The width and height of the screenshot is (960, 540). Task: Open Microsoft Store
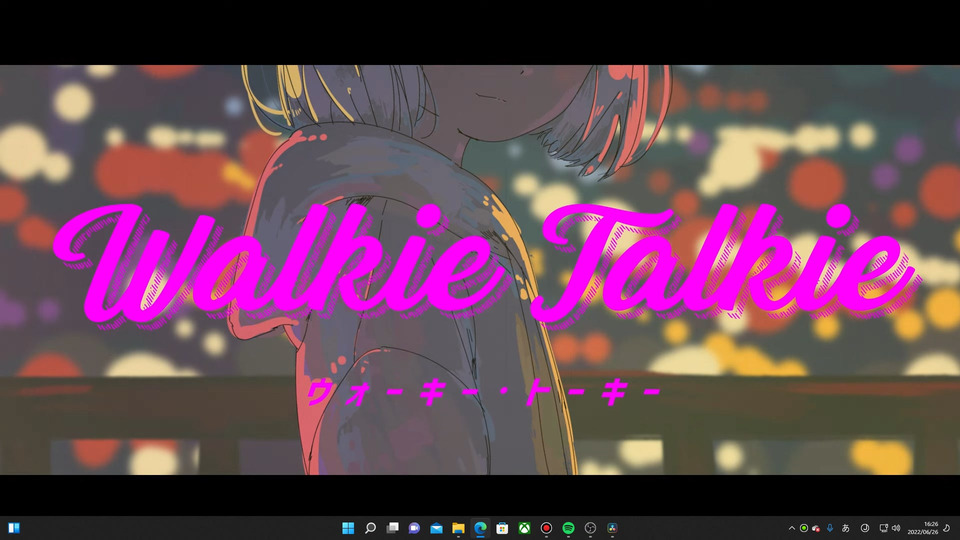(502, 528)
